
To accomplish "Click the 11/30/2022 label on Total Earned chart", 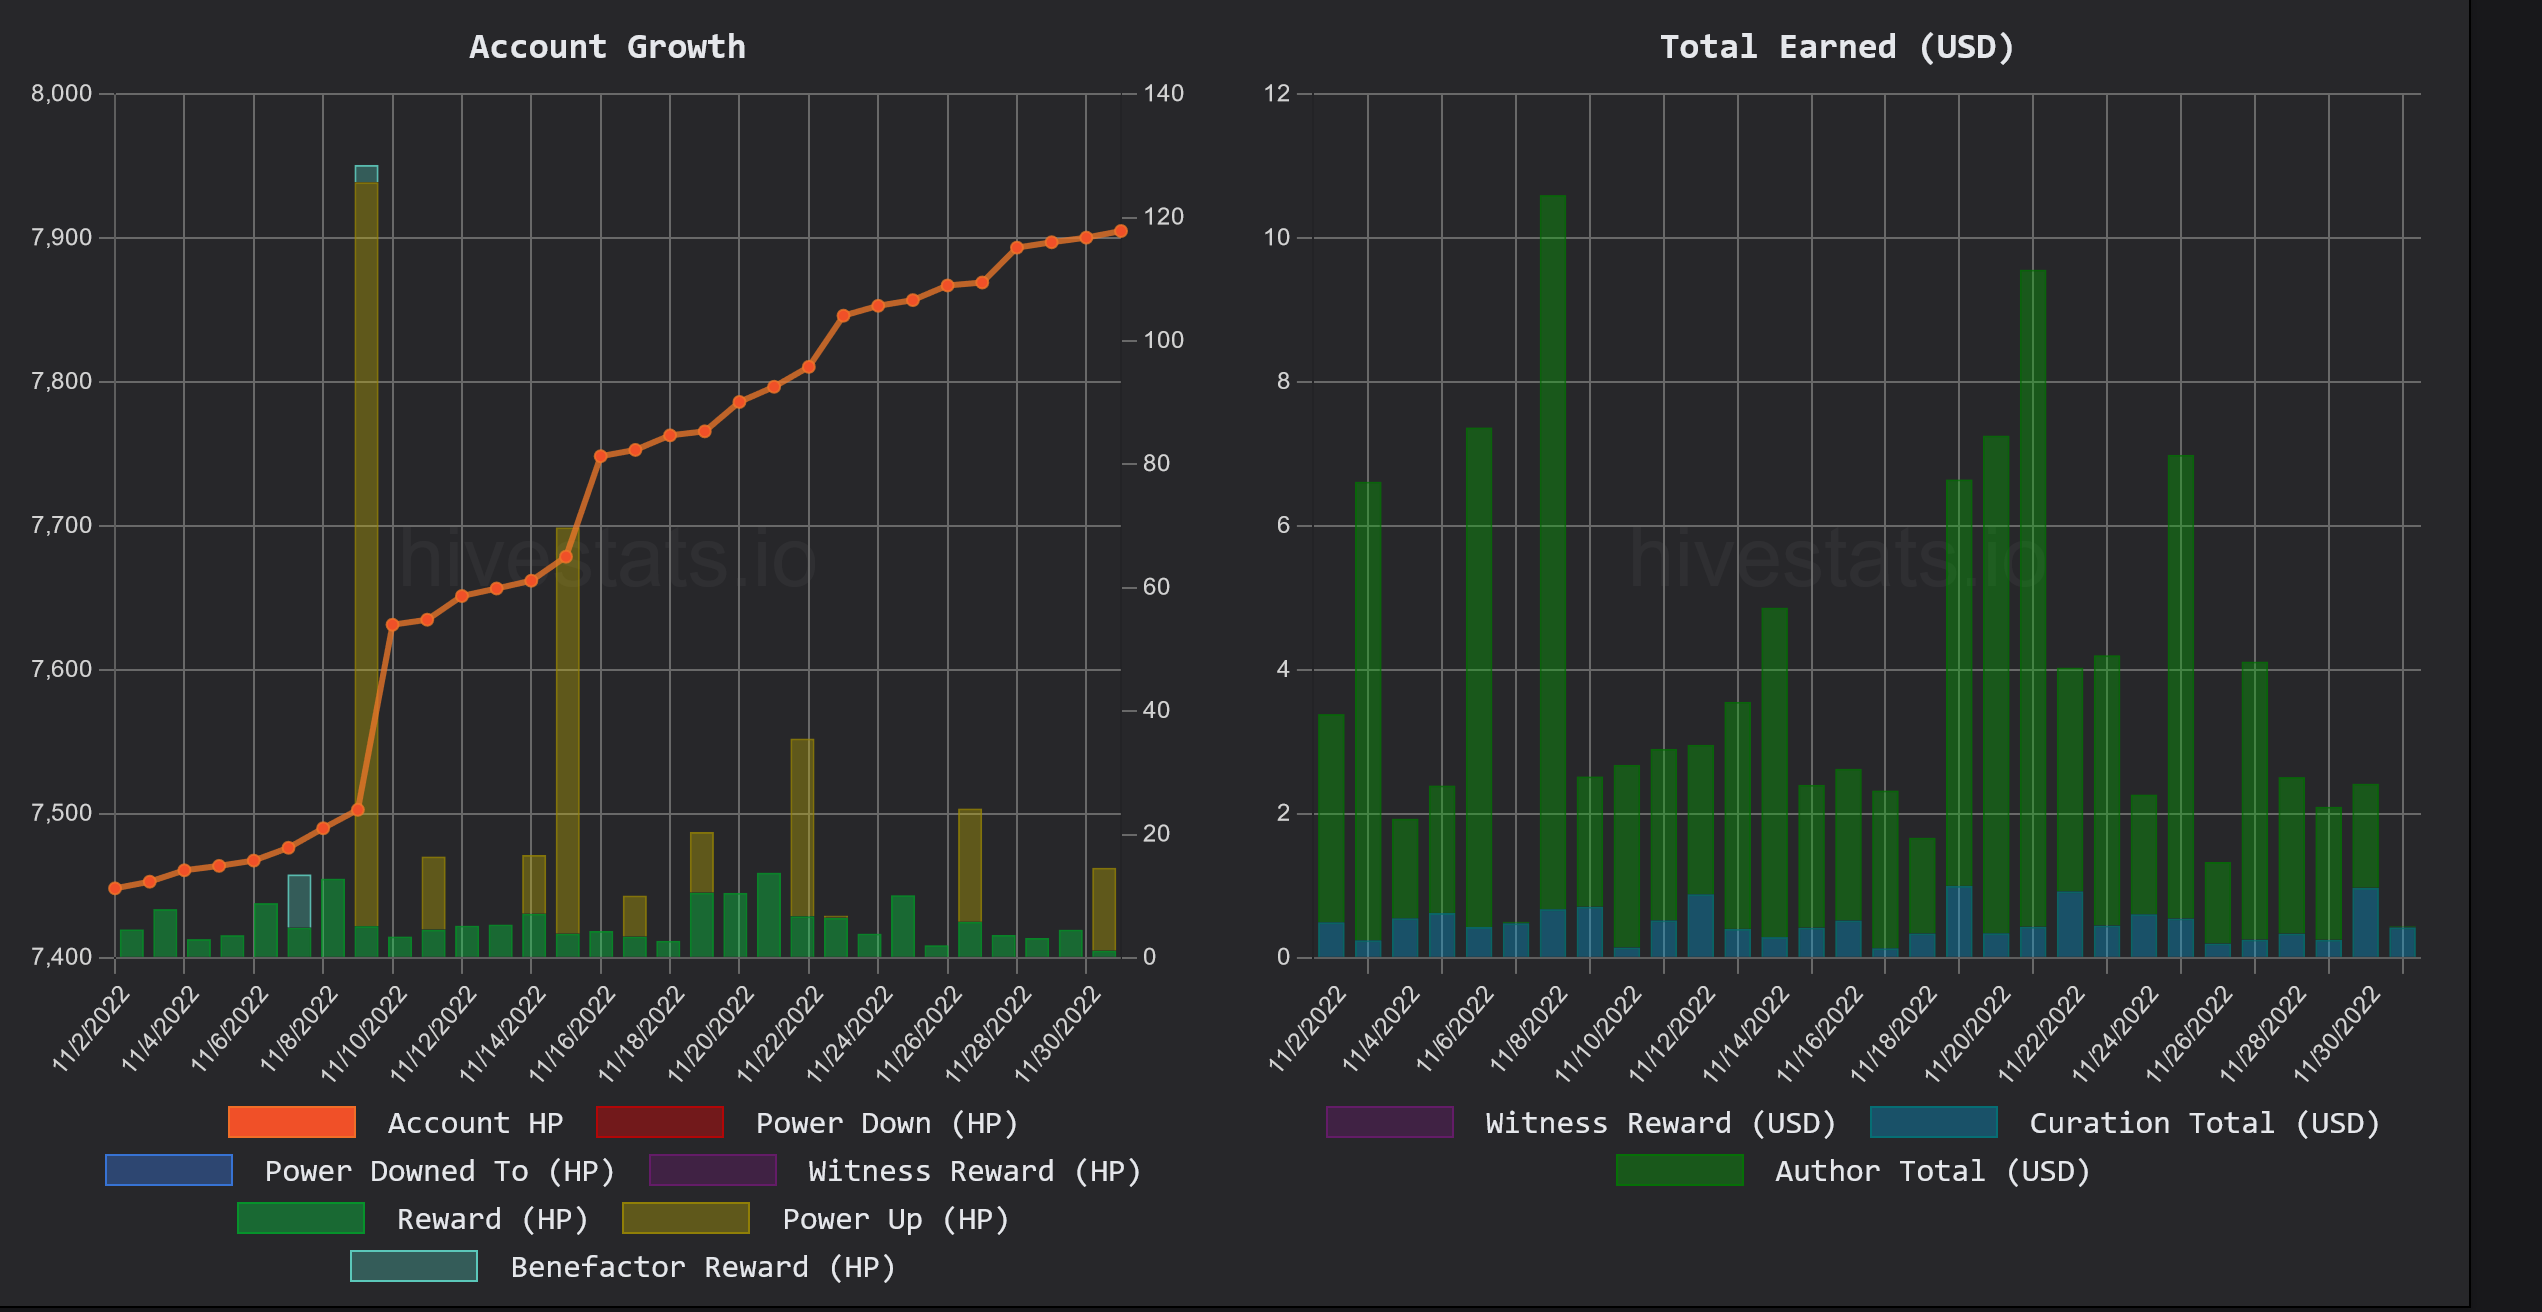I will pyautogui.click(x=2339, y=1034).
